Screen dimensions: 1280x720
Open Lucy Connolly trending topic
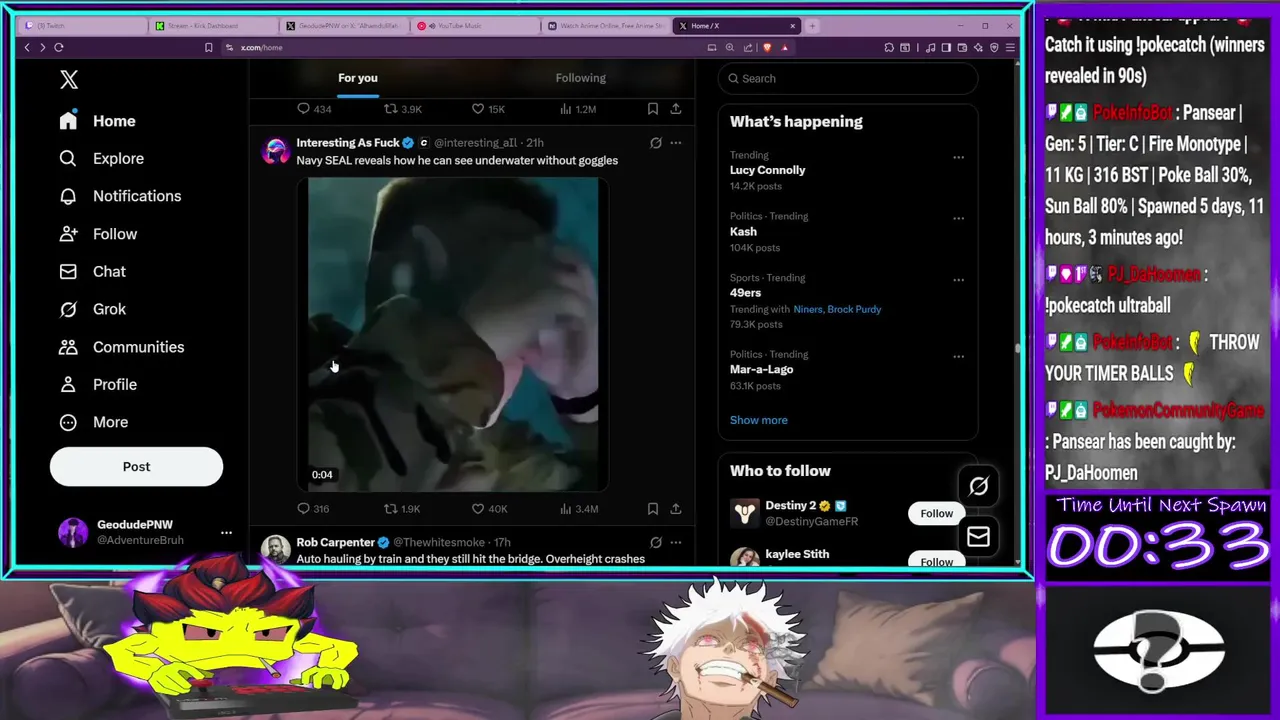pyautogui.click(x=767, y=170)
